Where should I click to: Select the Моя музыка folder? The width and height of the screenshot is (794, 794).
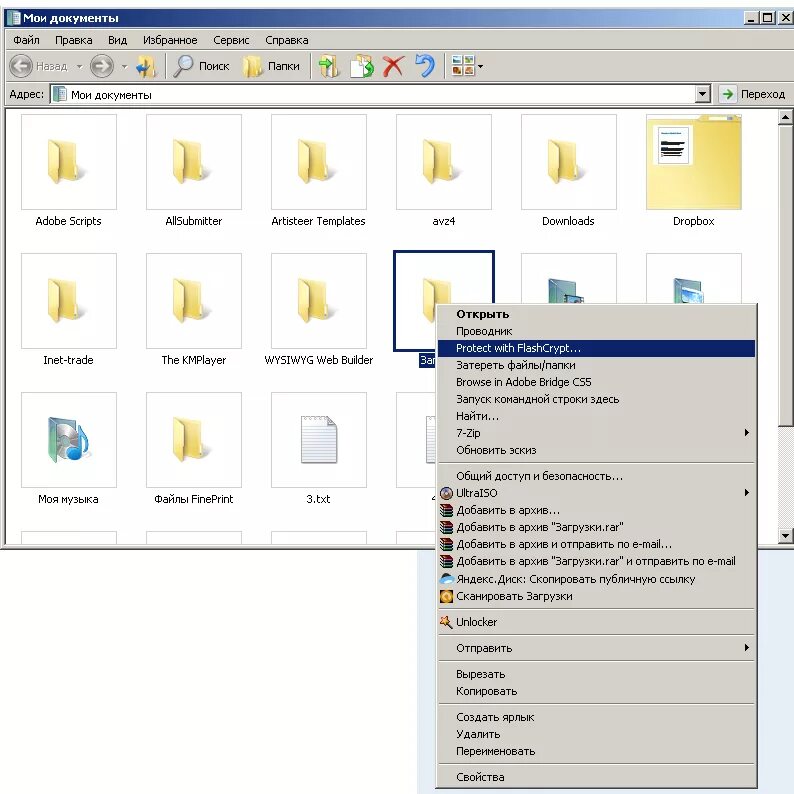pyautogui.click(x=69, y=440)
